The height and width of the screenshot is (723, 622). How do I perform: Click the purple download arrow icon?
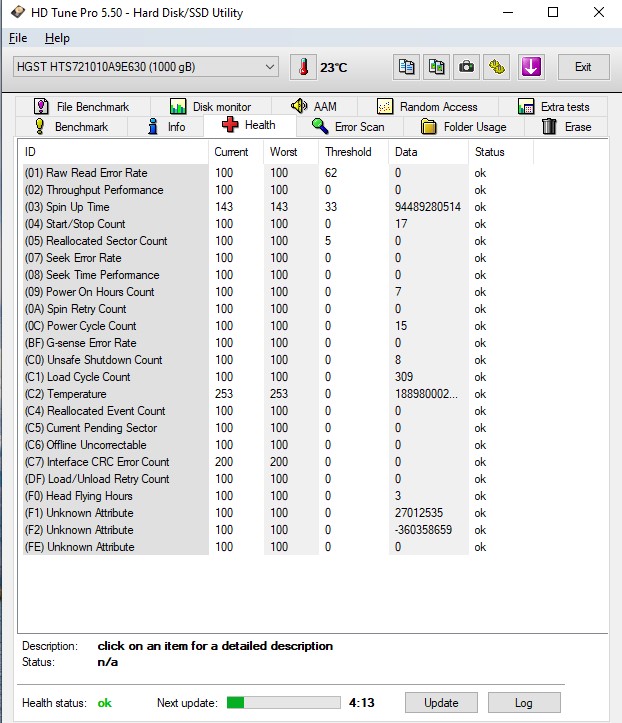click(x=531, y=67)
